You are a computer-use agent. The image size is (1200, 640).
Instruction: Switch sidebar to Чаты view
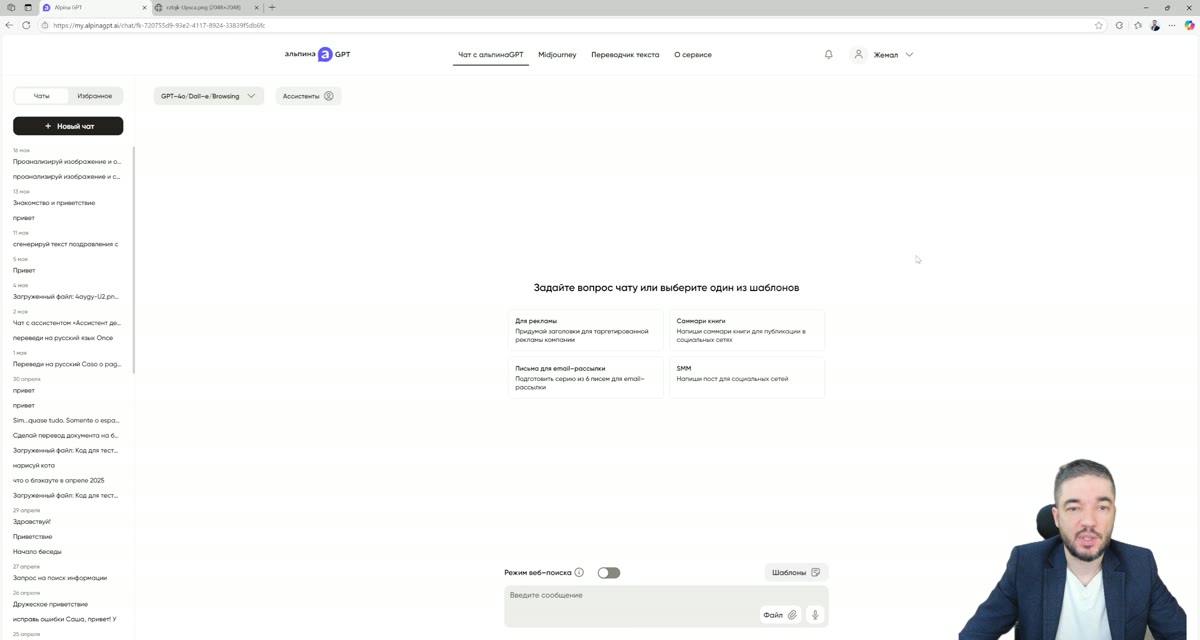tap(41, 96)
